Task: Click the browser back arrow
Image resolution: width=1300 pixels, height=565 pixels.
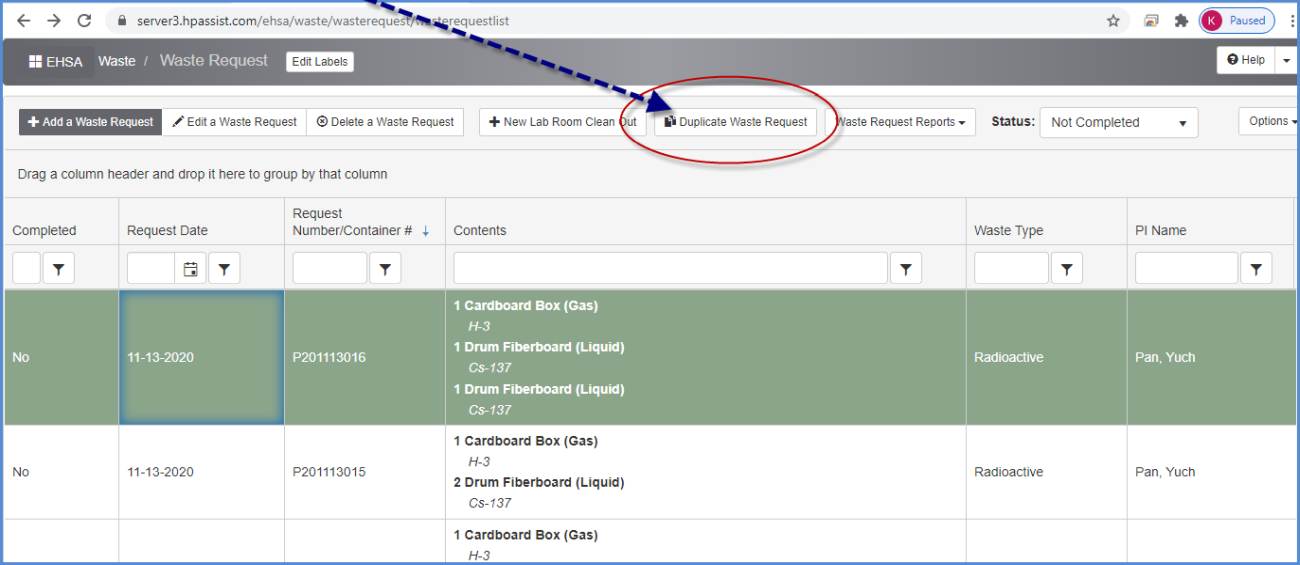Action: (x=23, y=21)
